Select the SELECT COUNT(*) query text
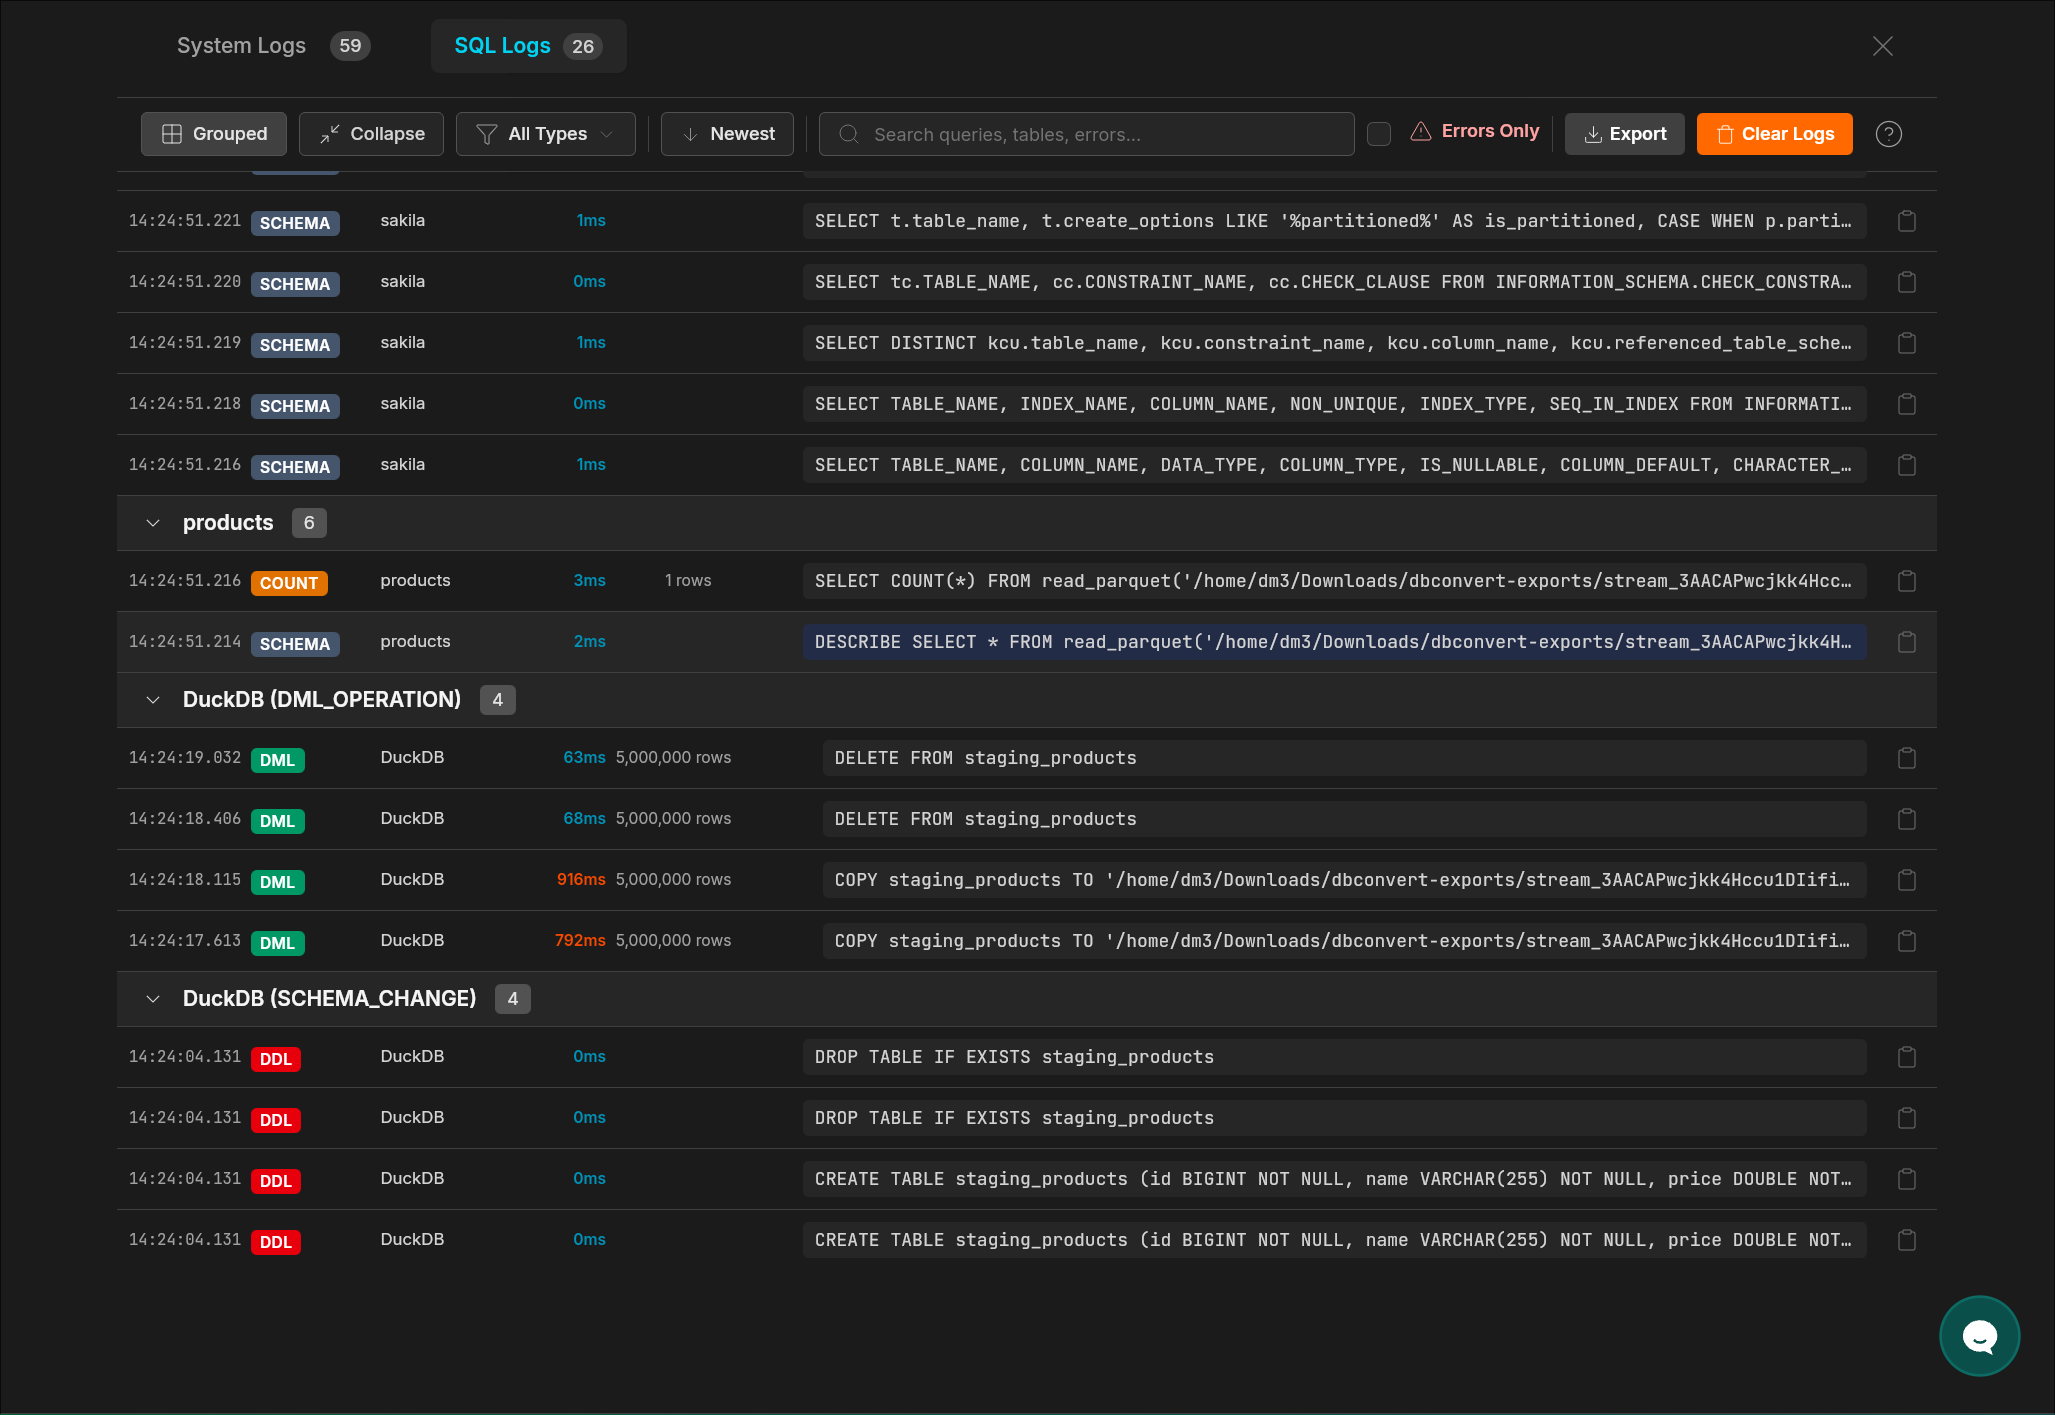Viewport: 2055px width, 1415px height. tap(1334, 581)
